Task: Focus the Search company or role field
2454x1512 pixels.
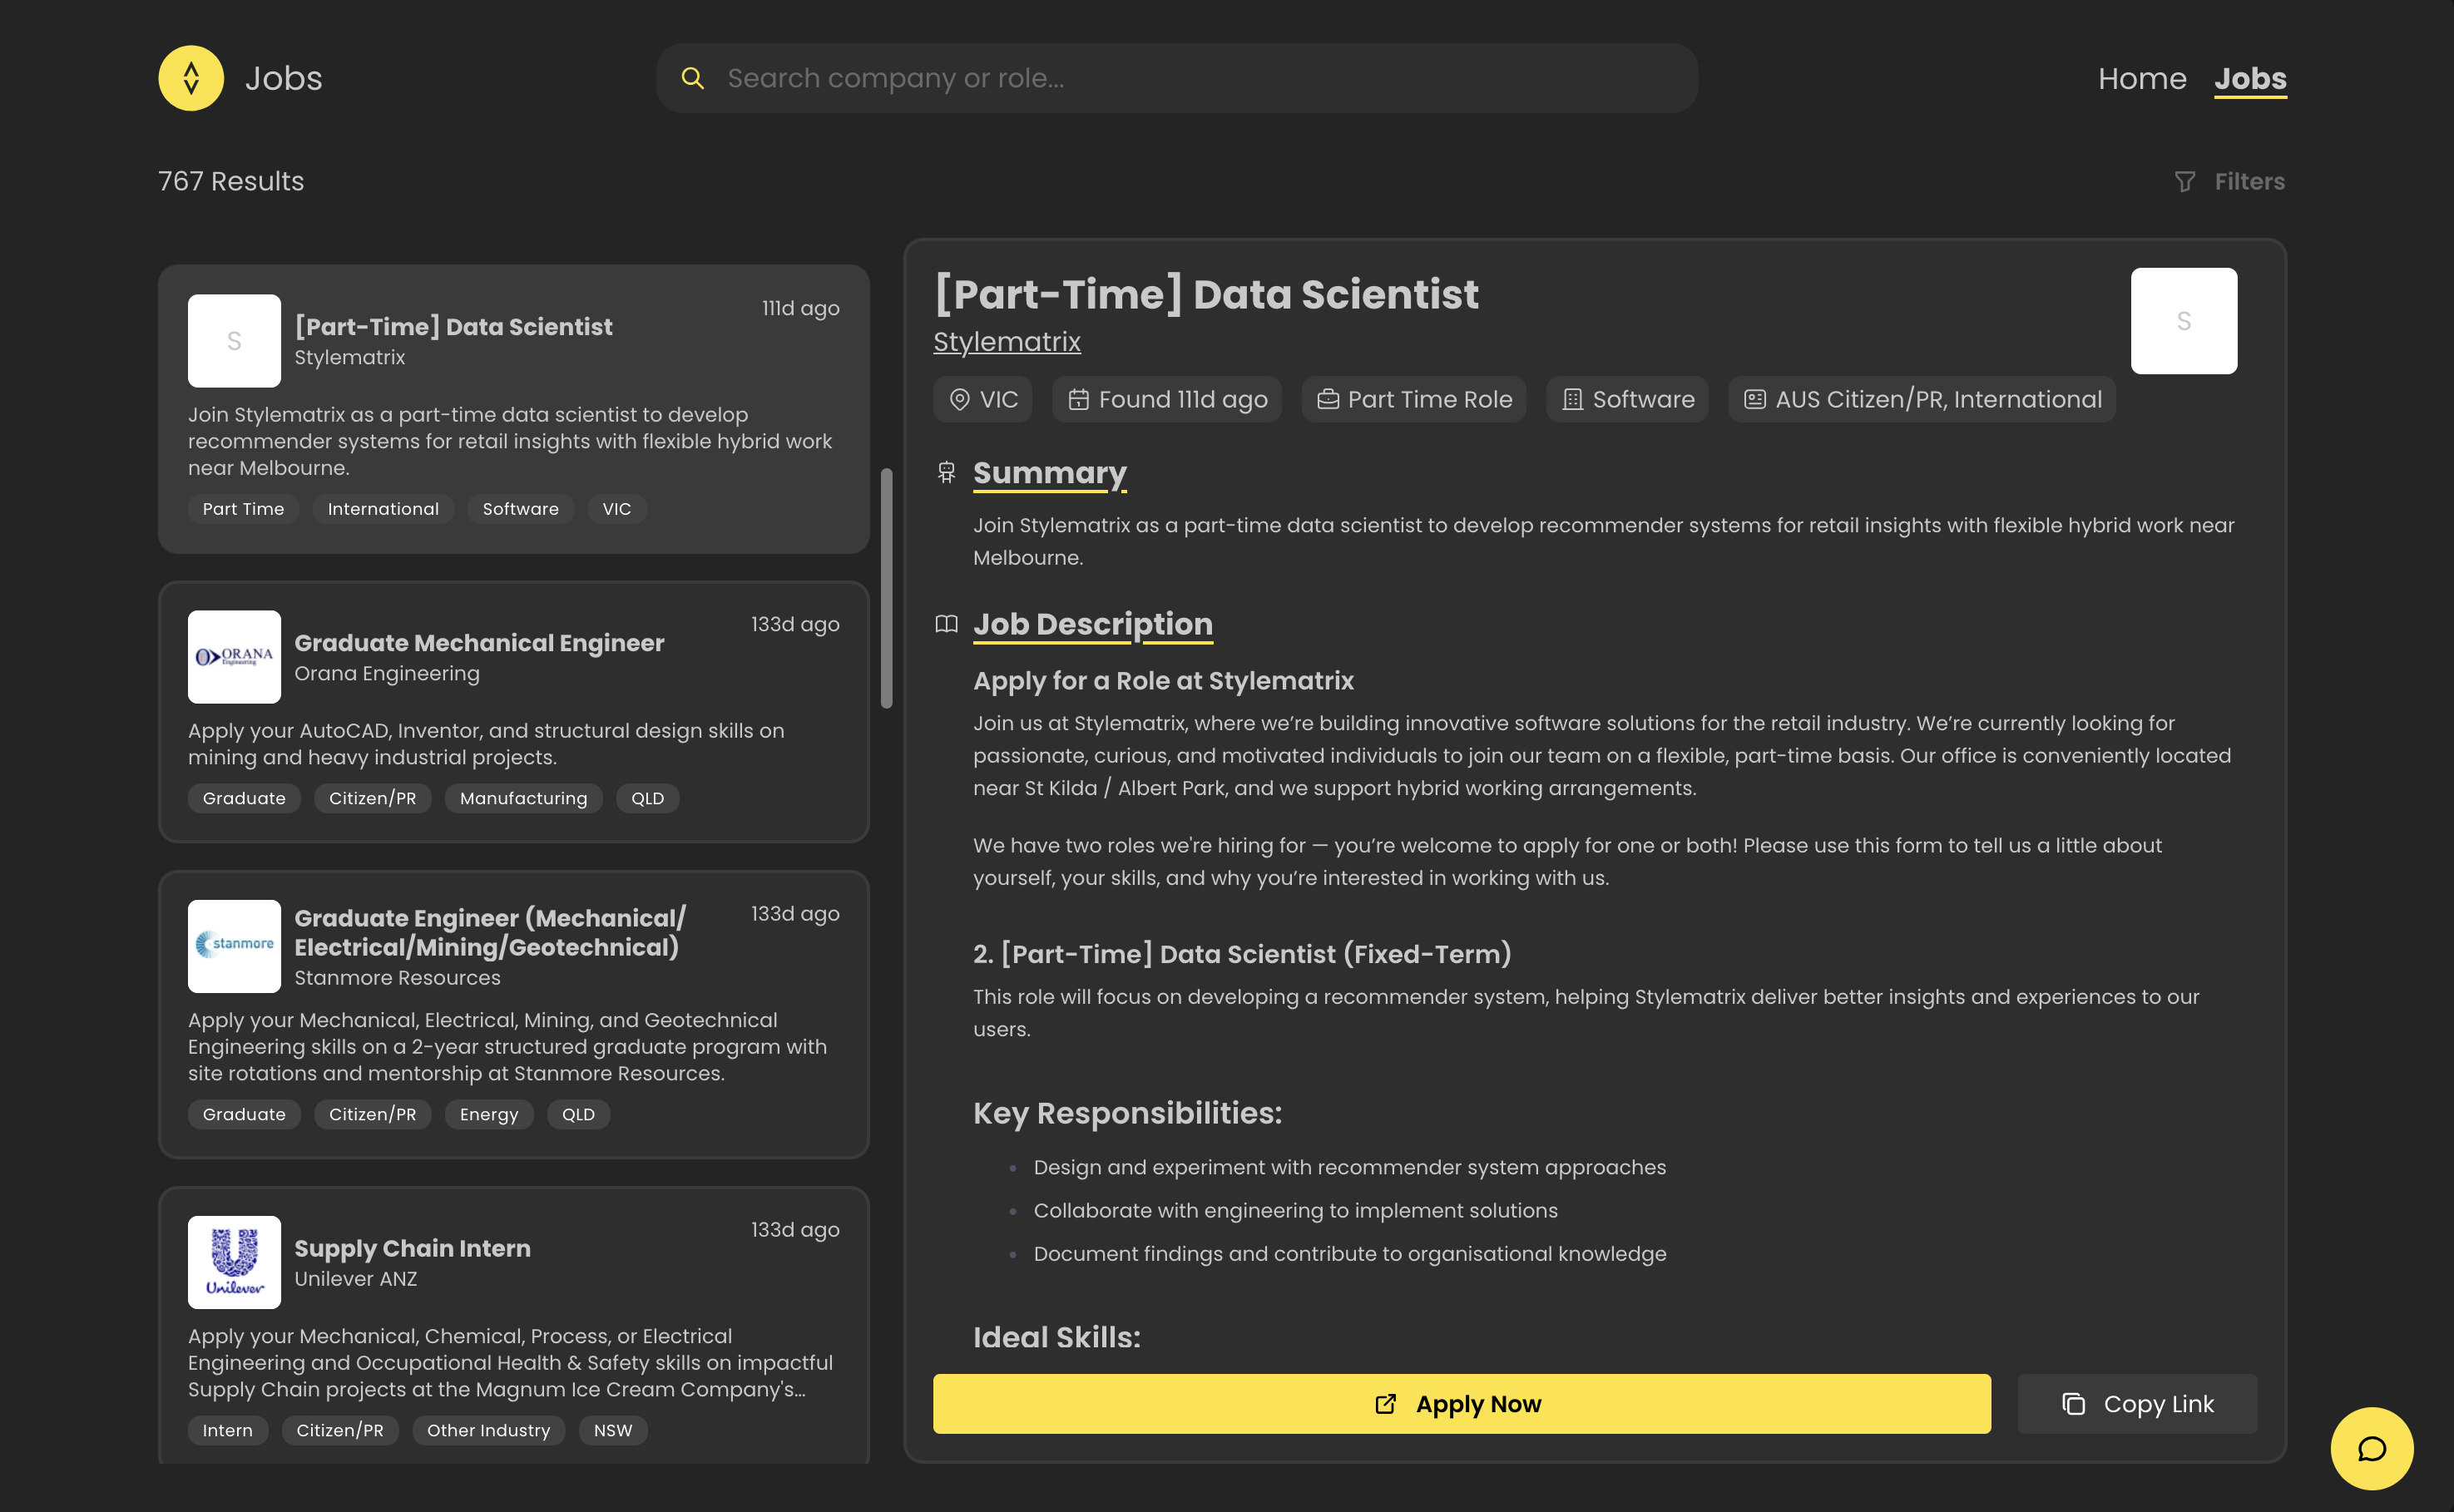Action: tap(1177, 78)
